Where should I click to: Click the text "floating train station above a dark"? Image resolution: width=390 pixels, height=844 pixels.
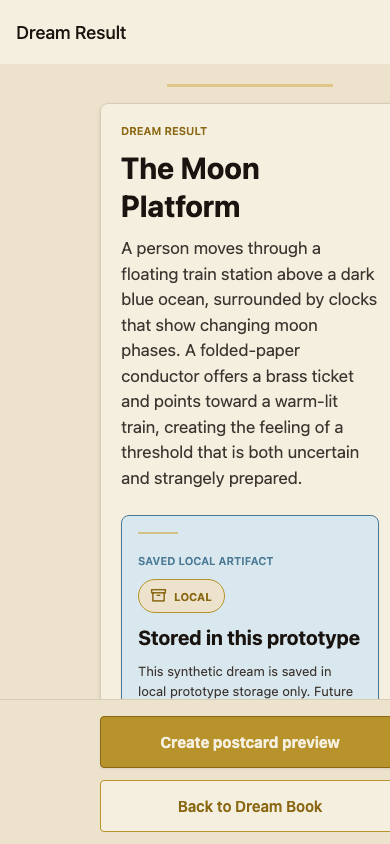pos(247,275)
